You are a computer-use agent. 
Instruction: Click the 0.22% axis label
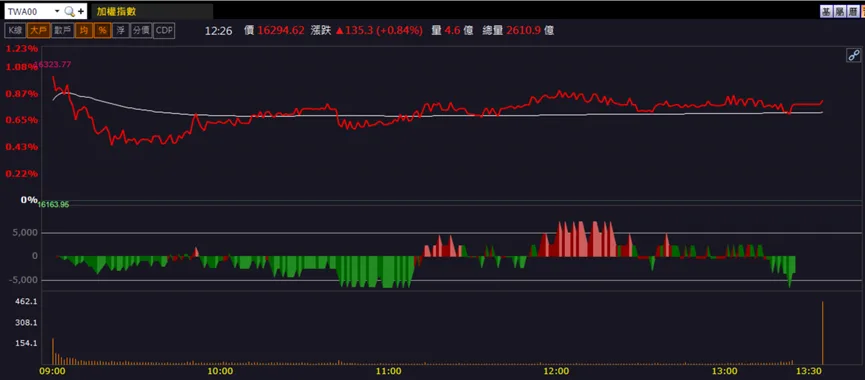pos(22,174)
